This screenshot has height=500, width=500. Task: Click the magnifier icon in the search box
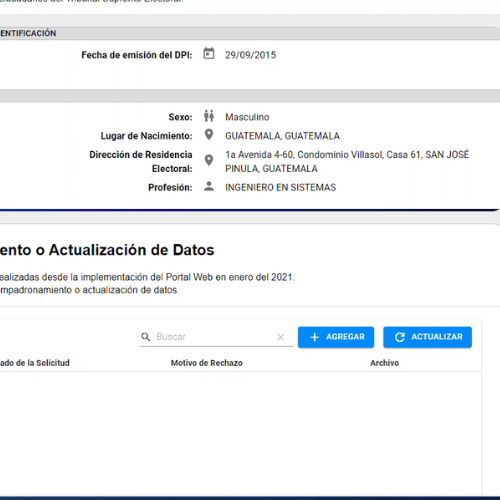pos(146,337)
